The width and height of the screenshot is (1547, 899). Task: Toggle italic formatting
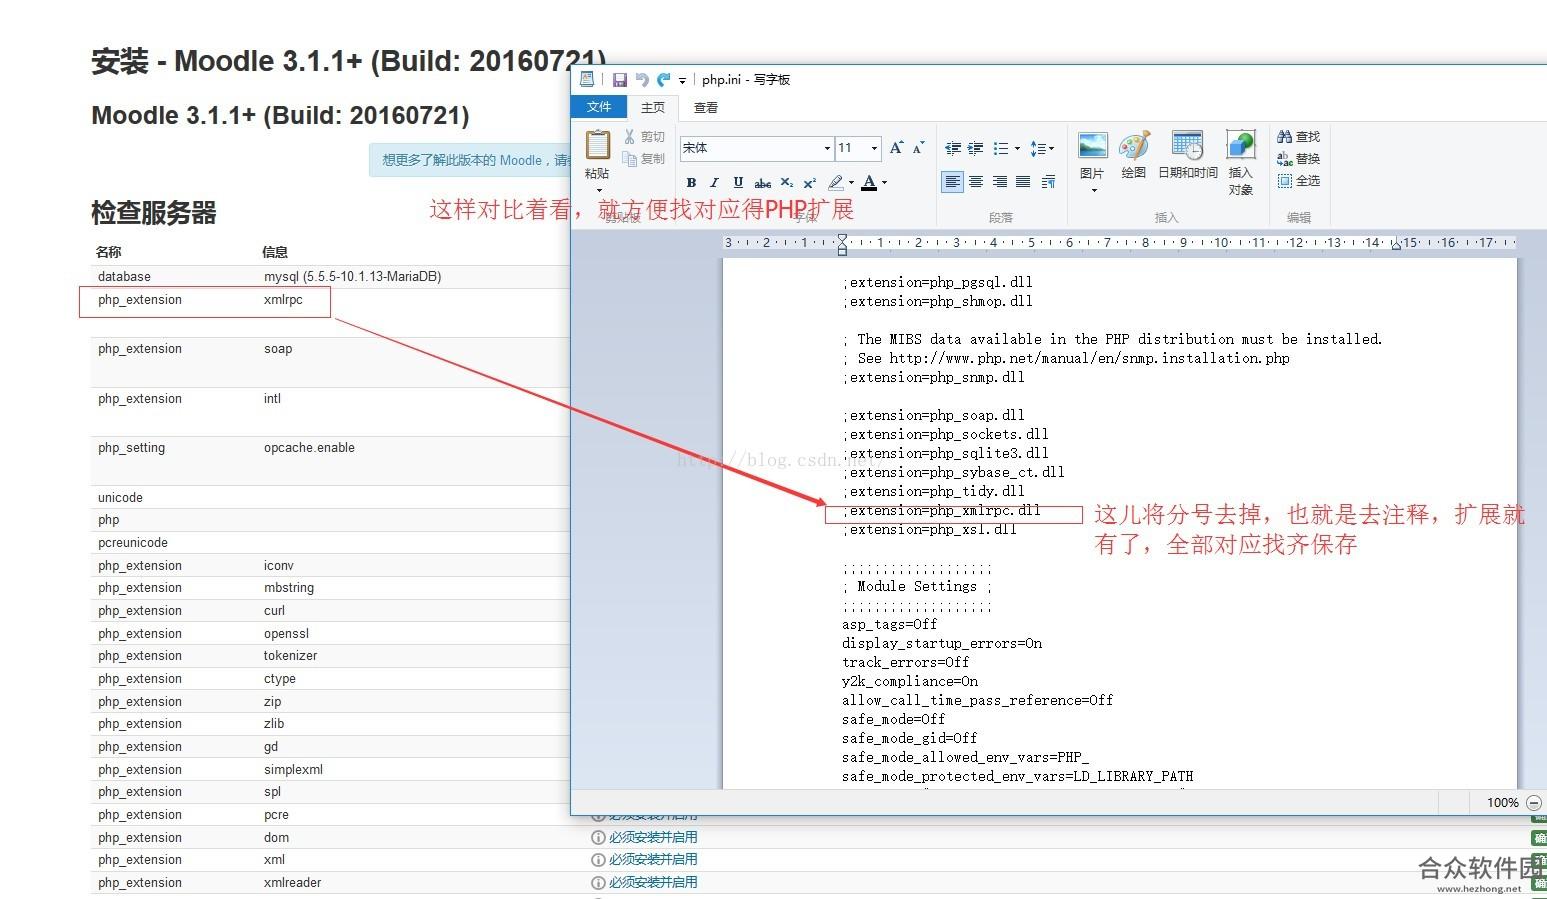click(714, 182)
